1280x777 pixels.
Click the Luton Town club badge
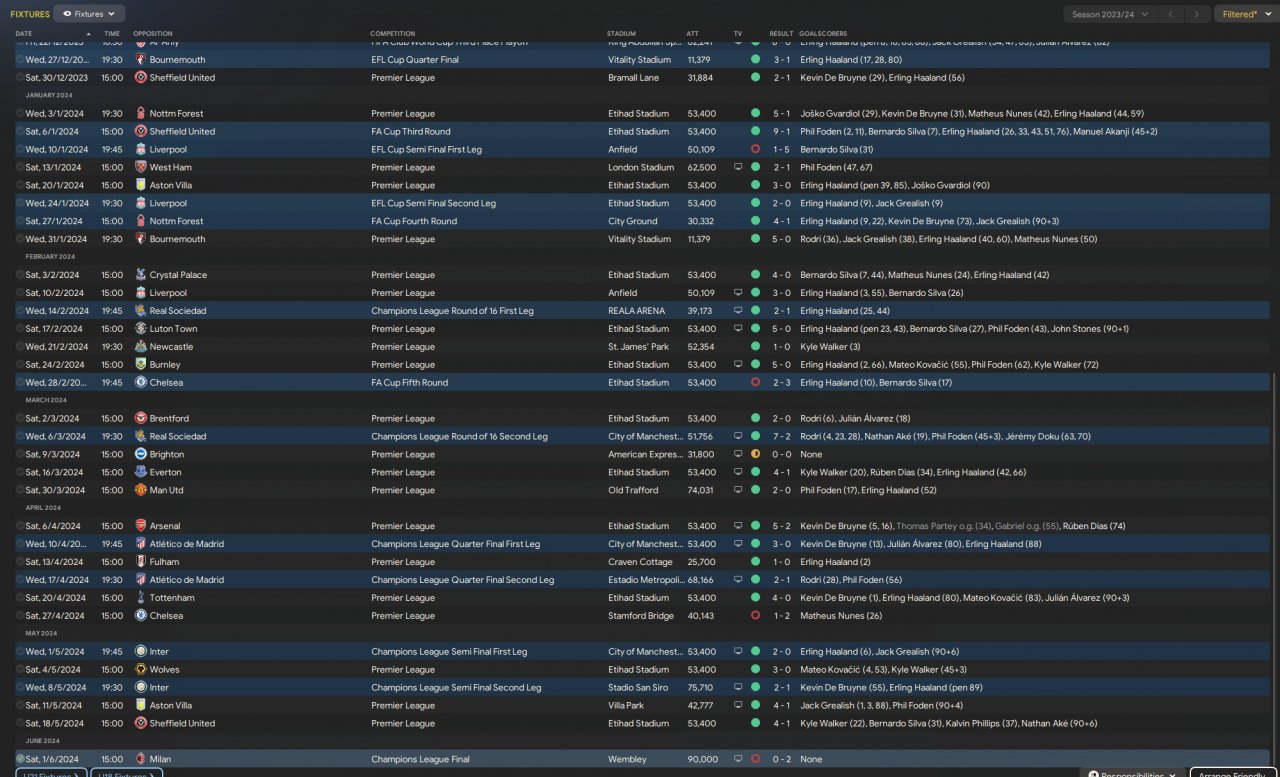coord(141,329)
